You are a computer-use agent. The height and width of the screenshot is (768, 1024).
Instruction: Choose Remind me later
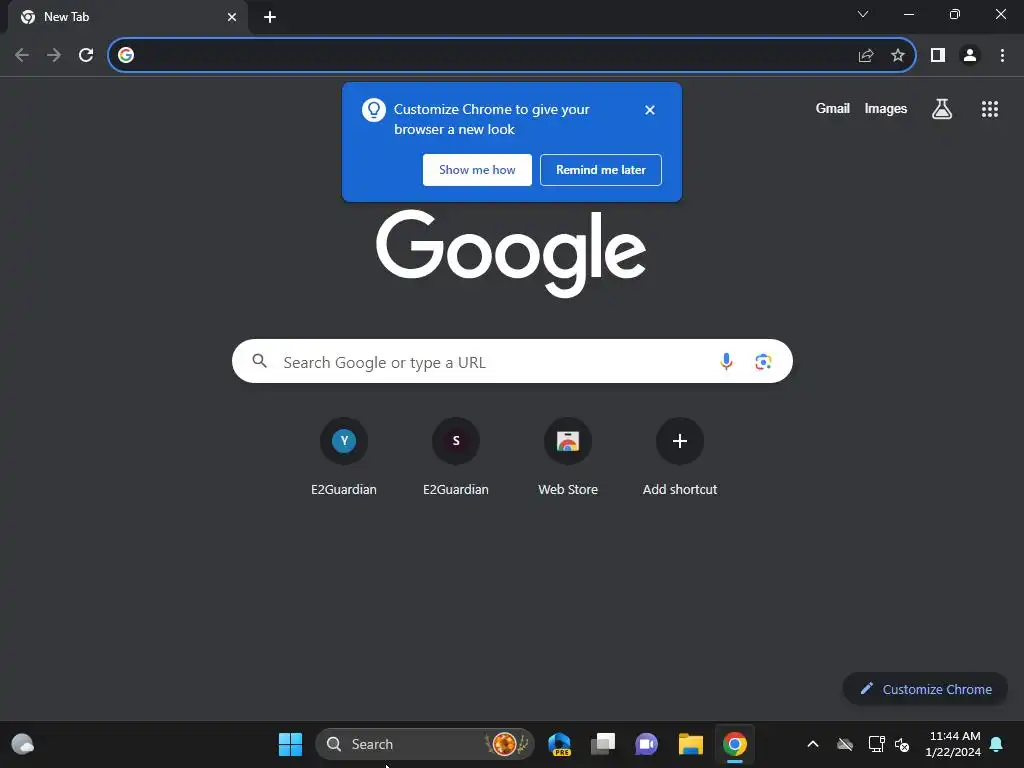point(601,170)
